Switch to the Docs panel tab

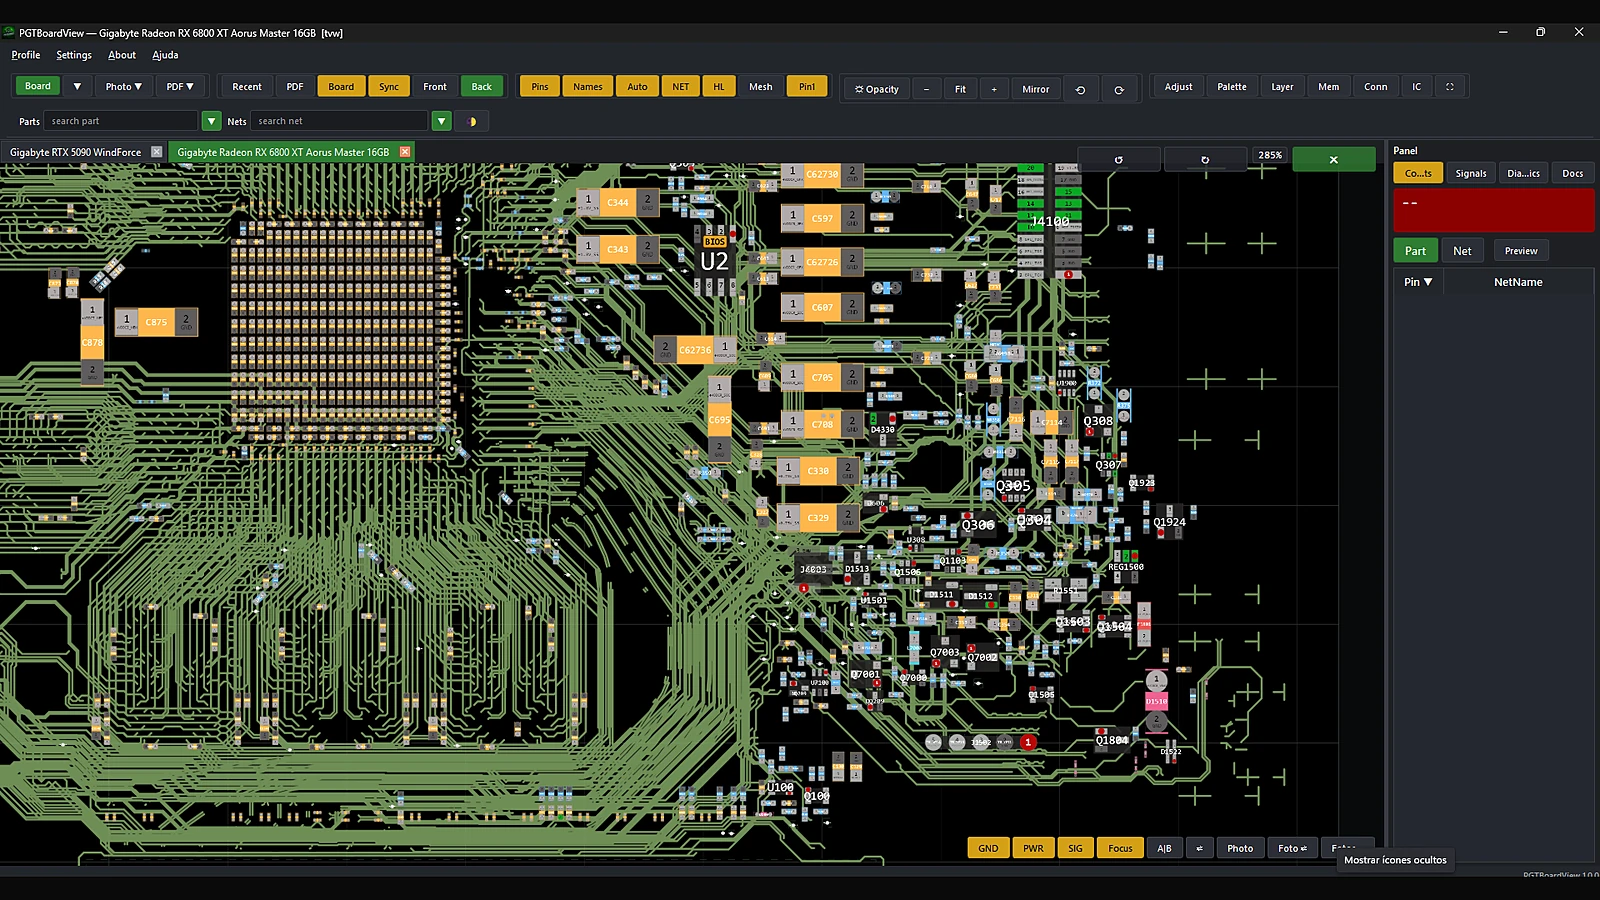pos(1573,173)
